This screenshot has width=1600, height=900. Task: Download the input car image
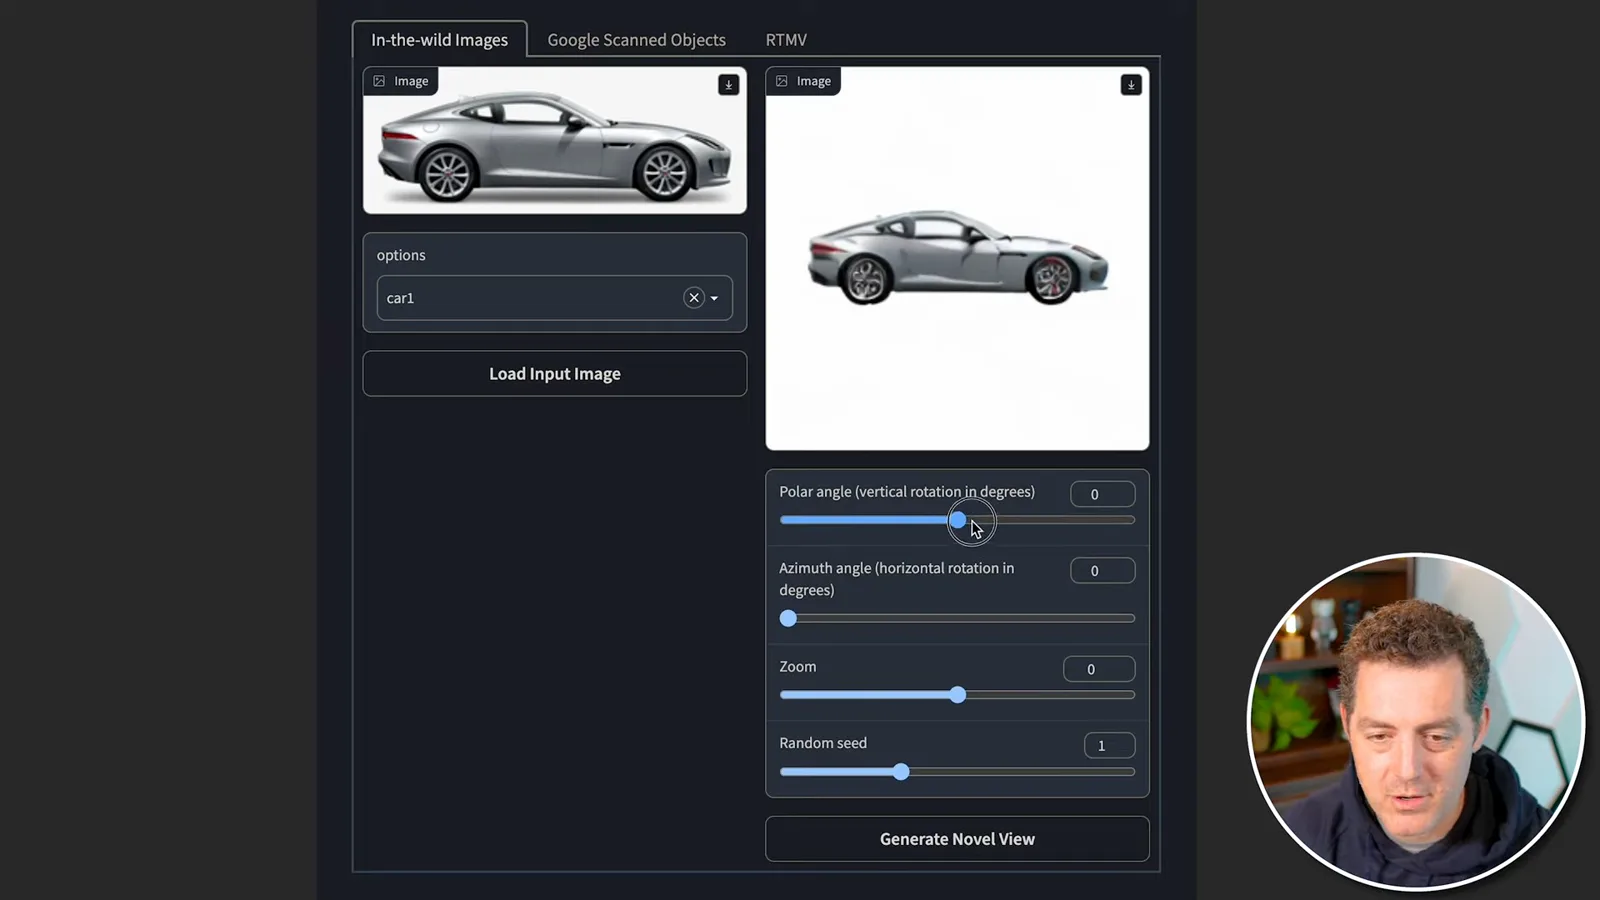[728, 85]
